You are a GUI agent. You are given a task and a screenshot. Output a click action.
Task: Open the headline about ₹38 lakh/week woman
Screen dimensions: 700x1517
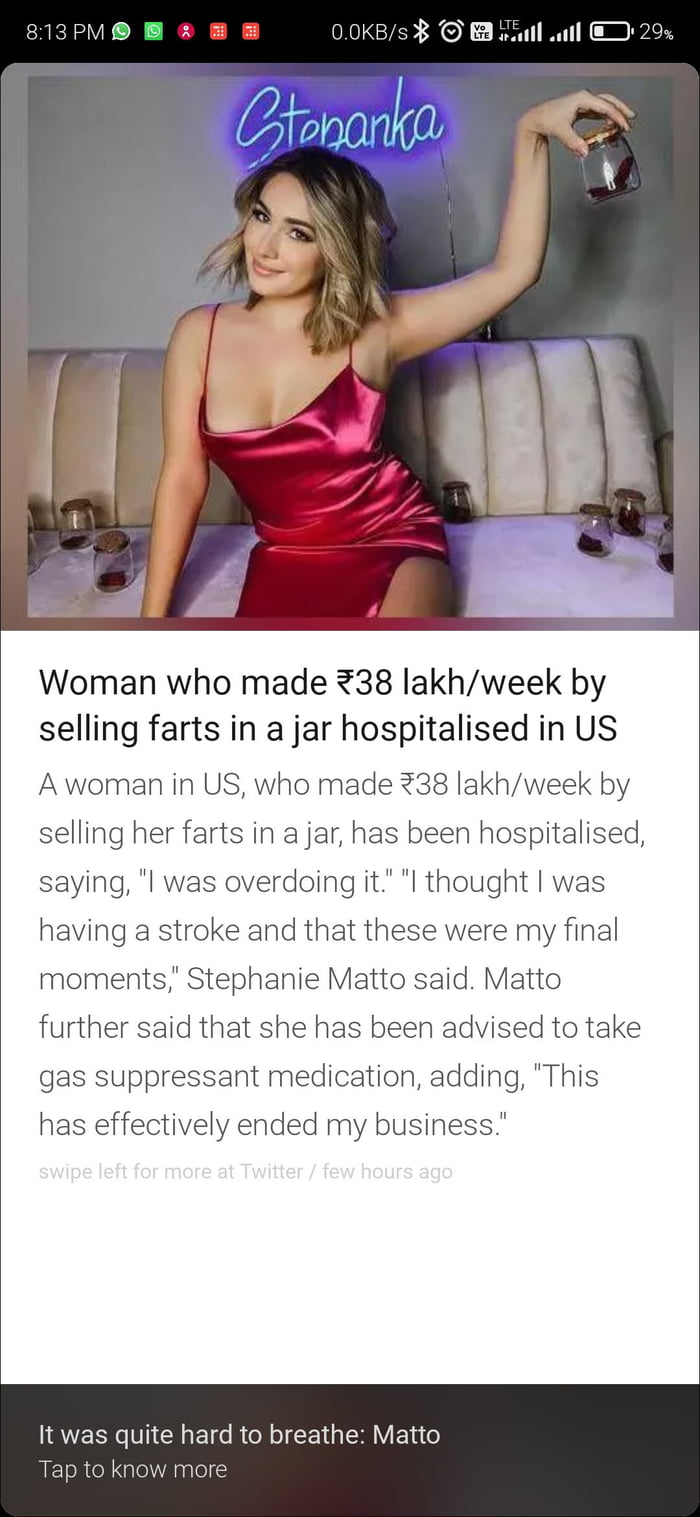pyautogui.click(x=328, y=705)
